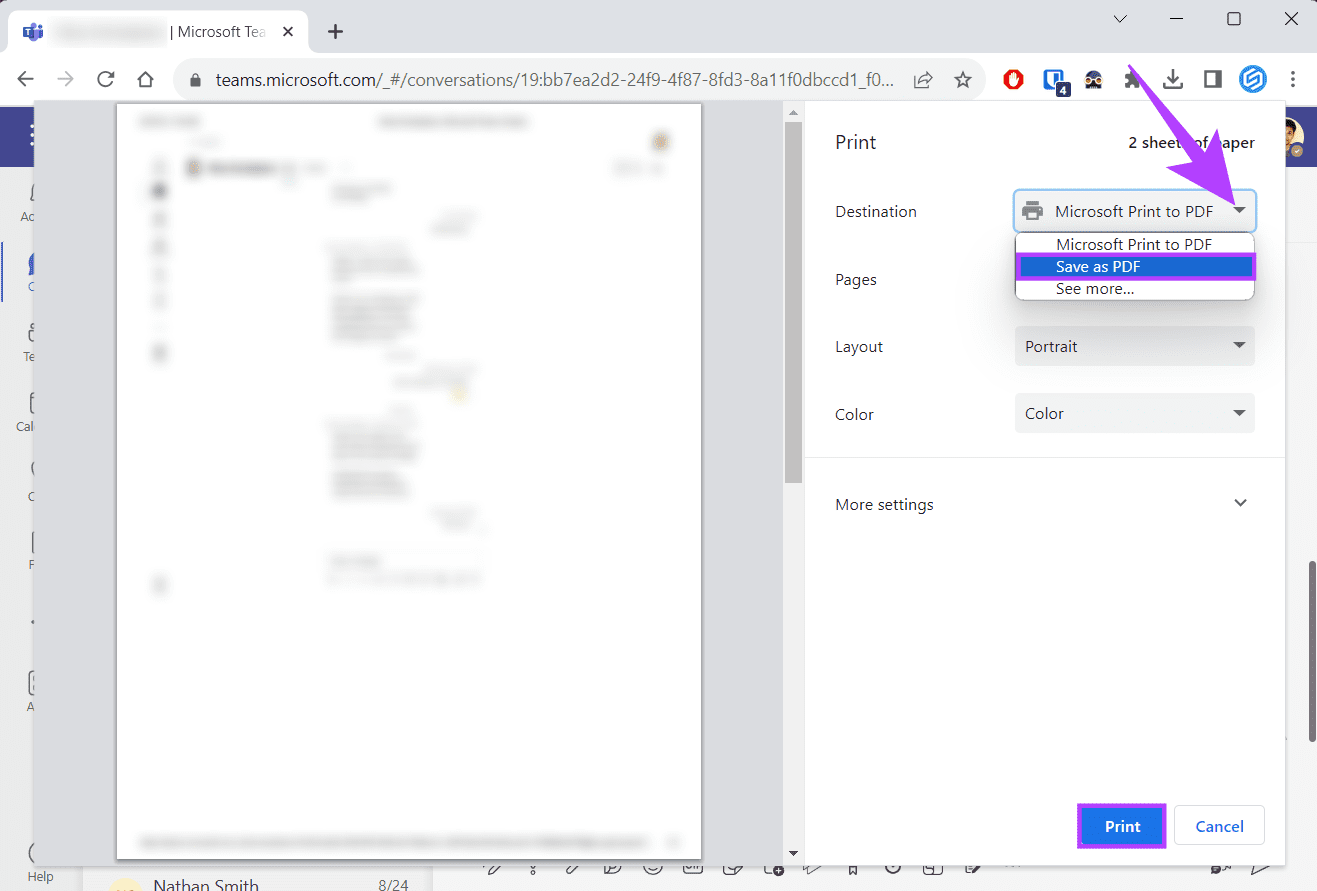Open the Destination dropdown
The image size is (1317, 891).
coord(1134,211)
